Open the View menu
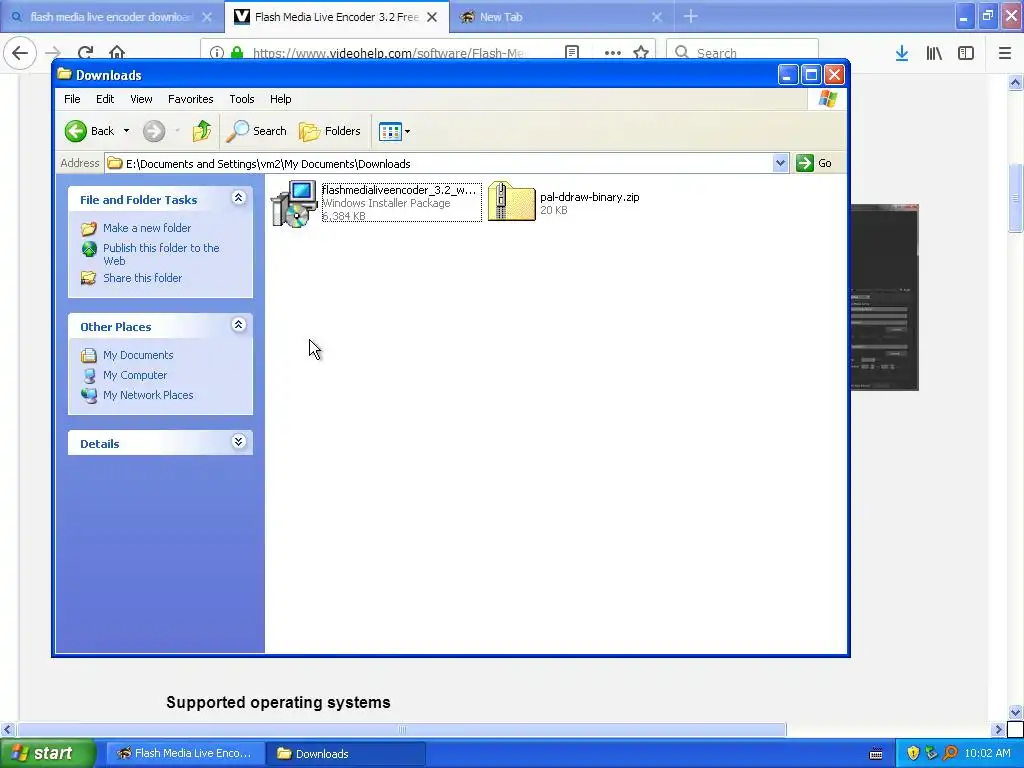 point(141,99)
